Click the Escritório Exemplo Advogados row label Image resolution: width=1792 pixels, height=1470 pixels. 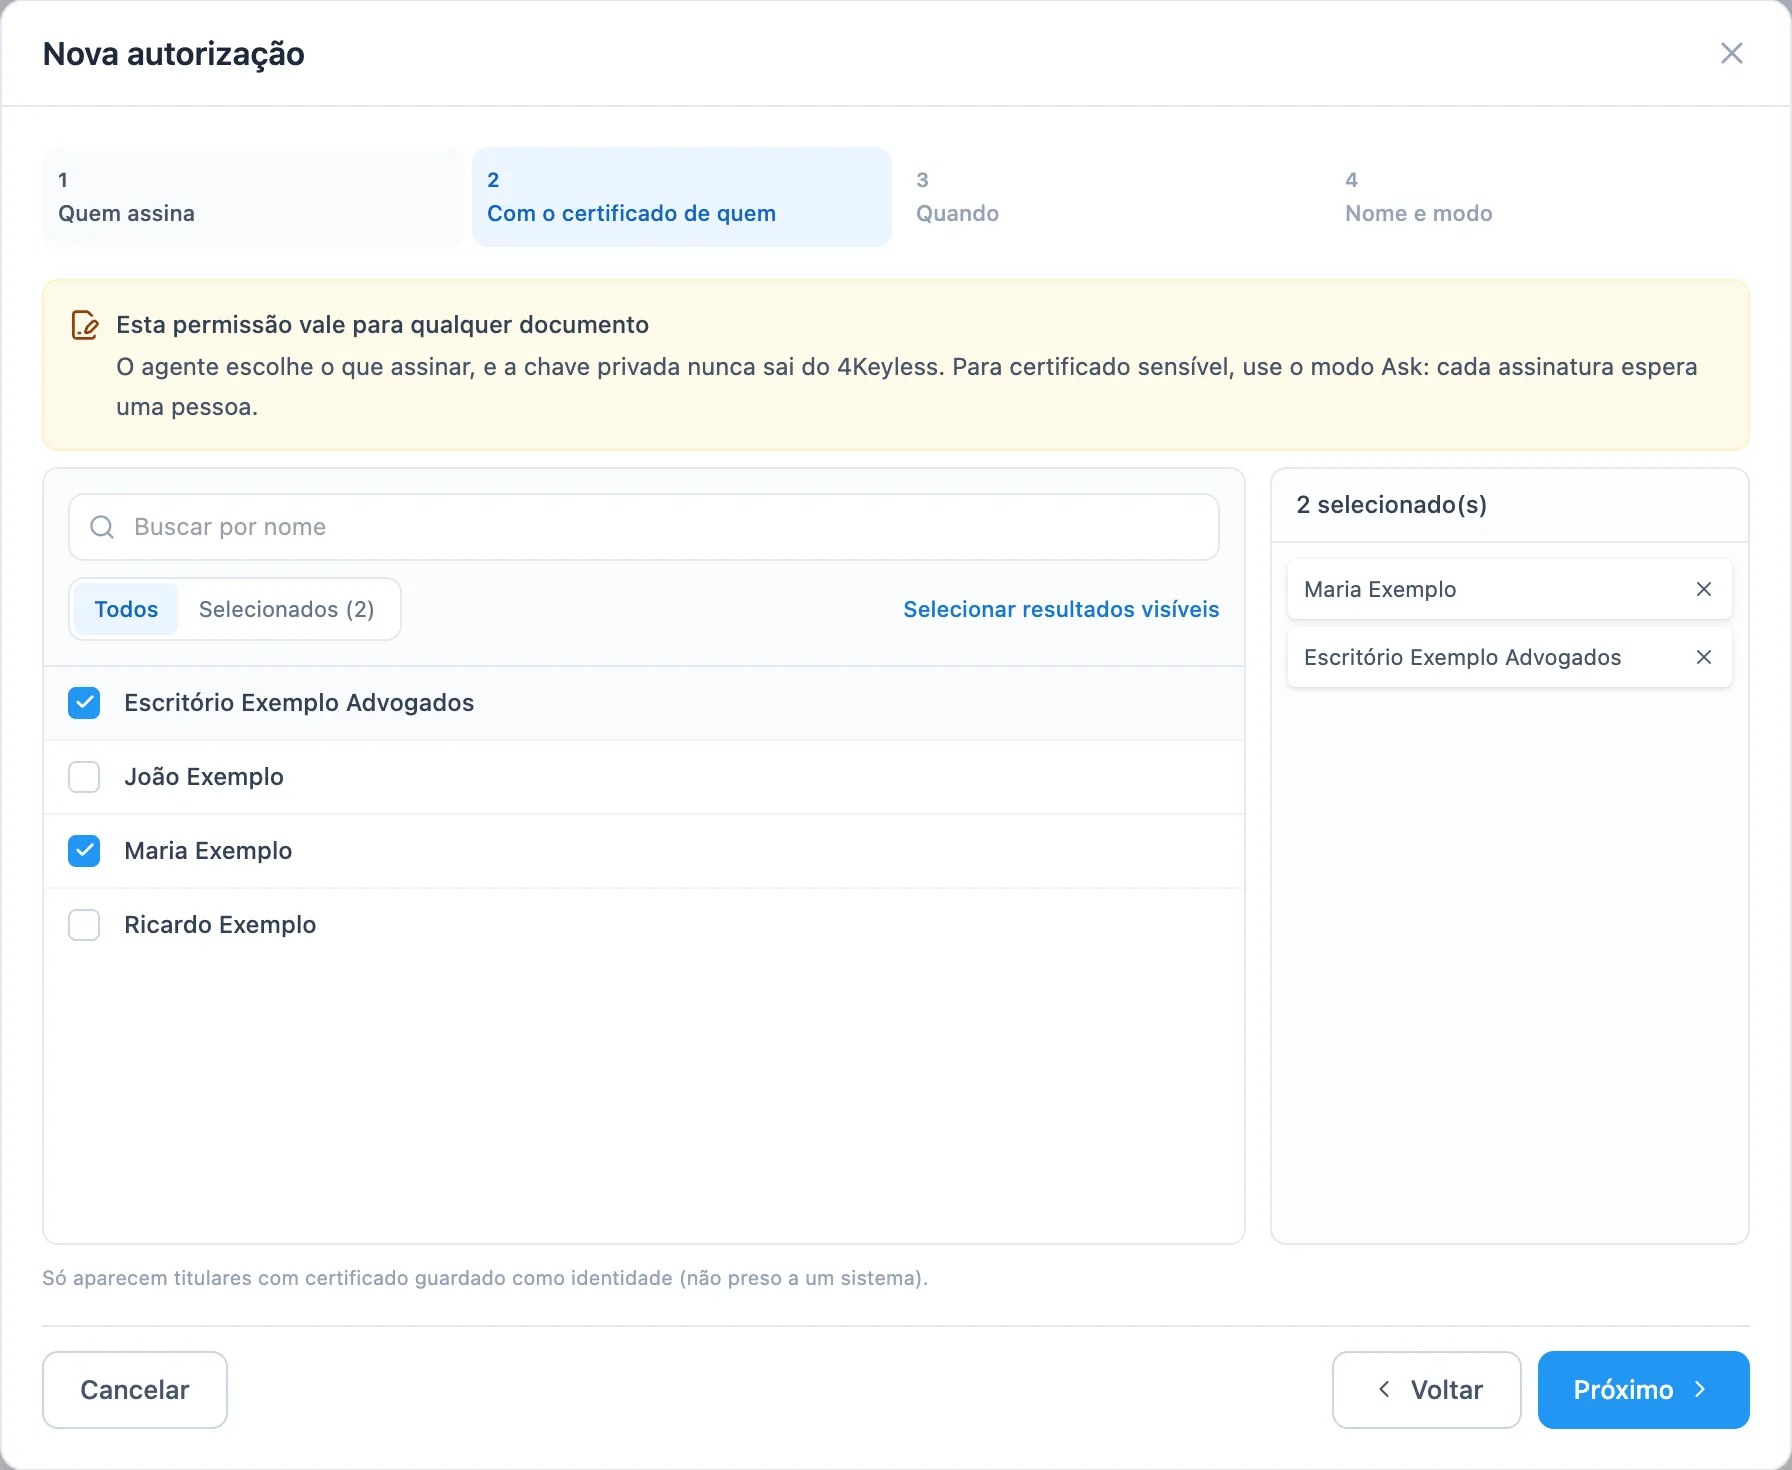point(299,703)
